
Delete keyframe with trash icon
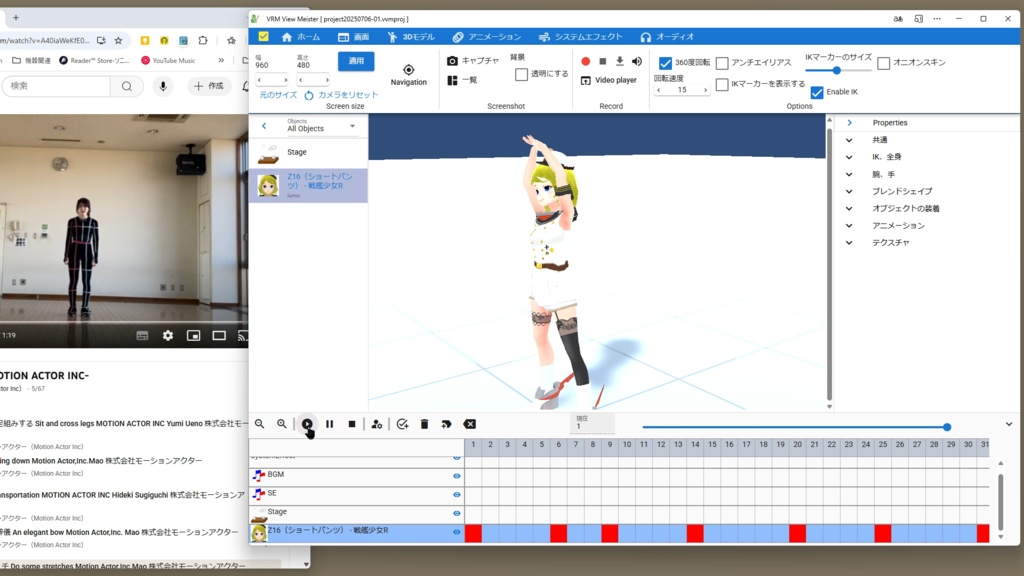(x=424, y=424)
